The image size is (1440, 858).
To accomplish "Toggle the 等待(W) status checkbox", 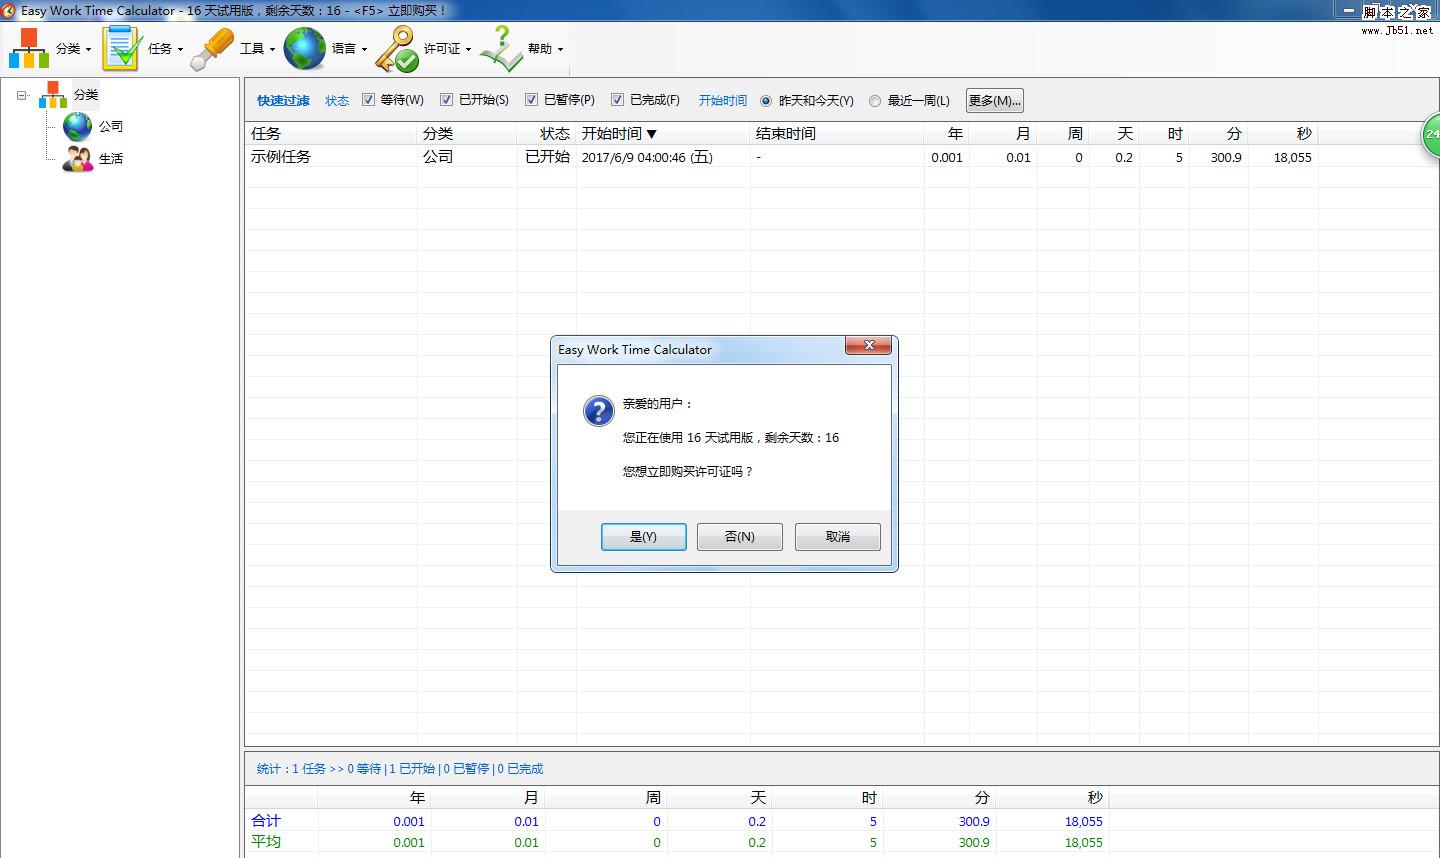I will [x=368, y=100].
